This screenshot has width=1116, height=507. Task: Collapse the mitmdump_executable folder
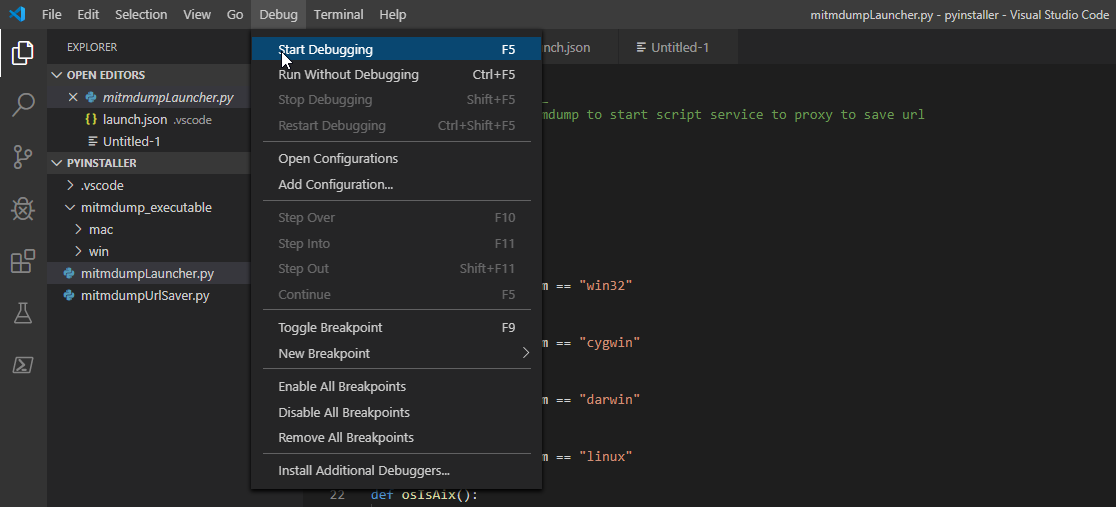coord(145,207)
